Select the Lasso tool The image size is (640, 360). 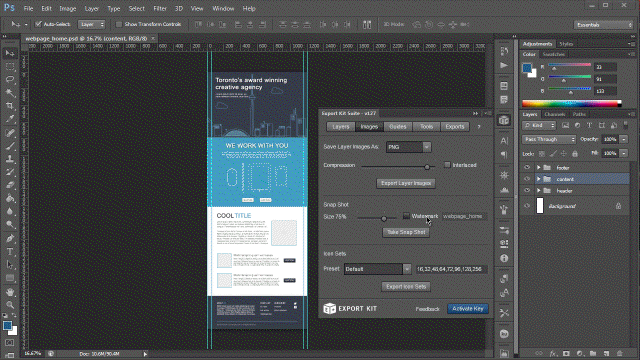click(10, 79)
